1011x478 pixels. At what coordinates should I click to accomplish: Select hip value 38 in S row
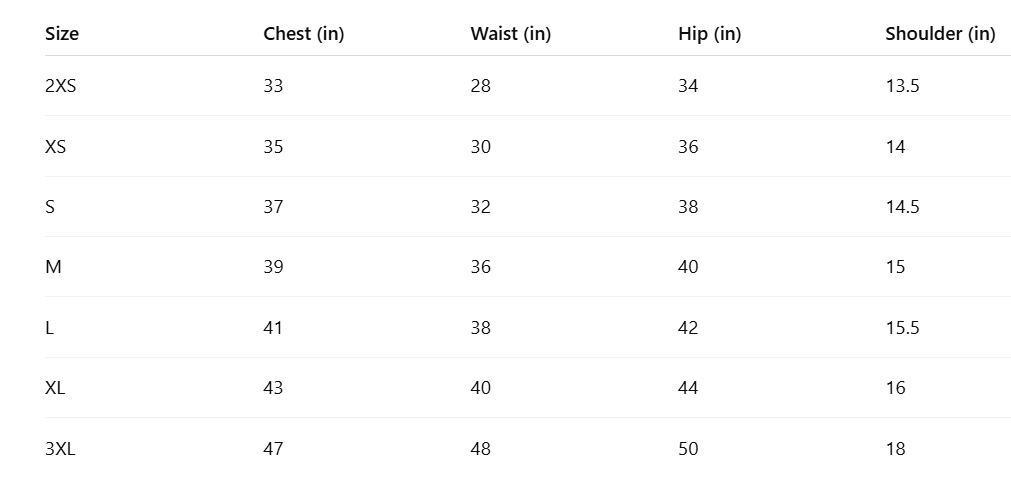tap(688, 207)
